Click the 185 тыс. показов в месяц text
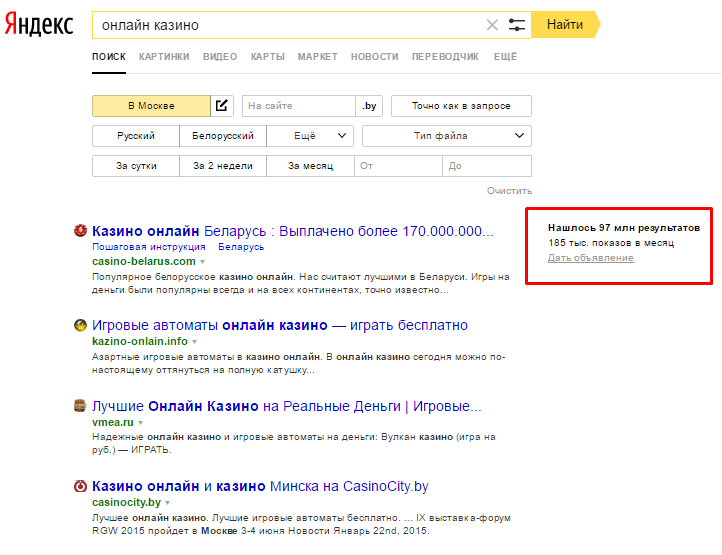 [x=611, y=243]
